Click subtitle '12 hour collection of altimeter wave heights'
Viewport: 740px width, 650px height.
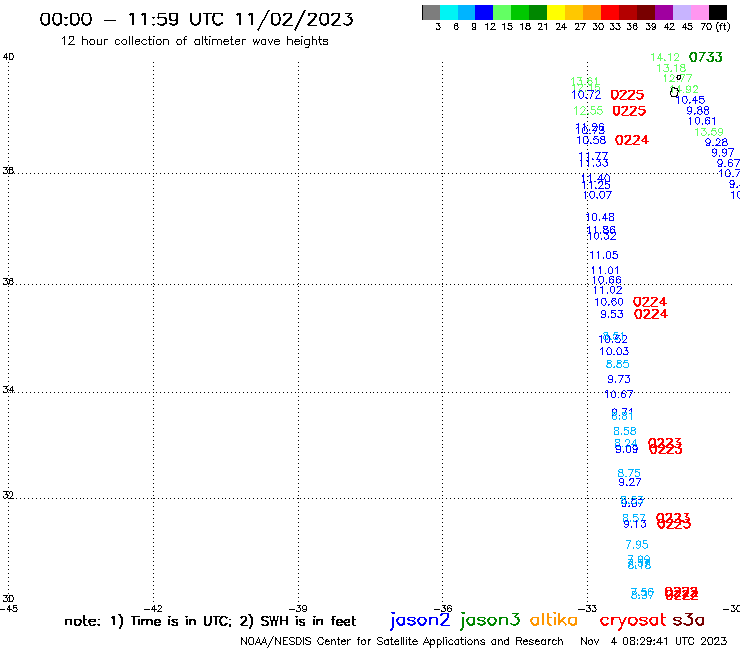pos(194,41)
